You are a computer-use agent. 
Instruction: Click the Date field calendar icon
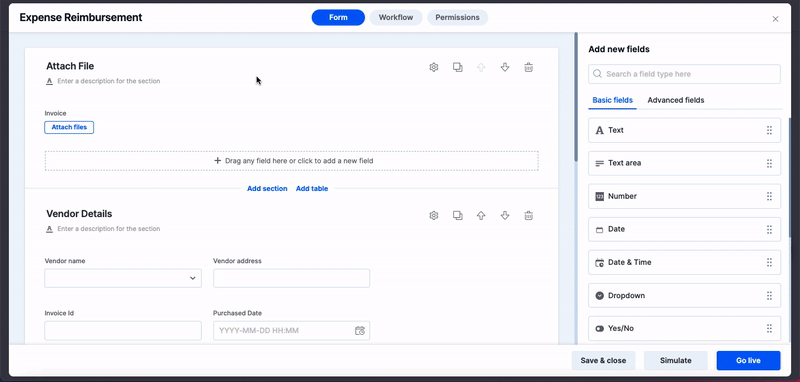point(599,230)
